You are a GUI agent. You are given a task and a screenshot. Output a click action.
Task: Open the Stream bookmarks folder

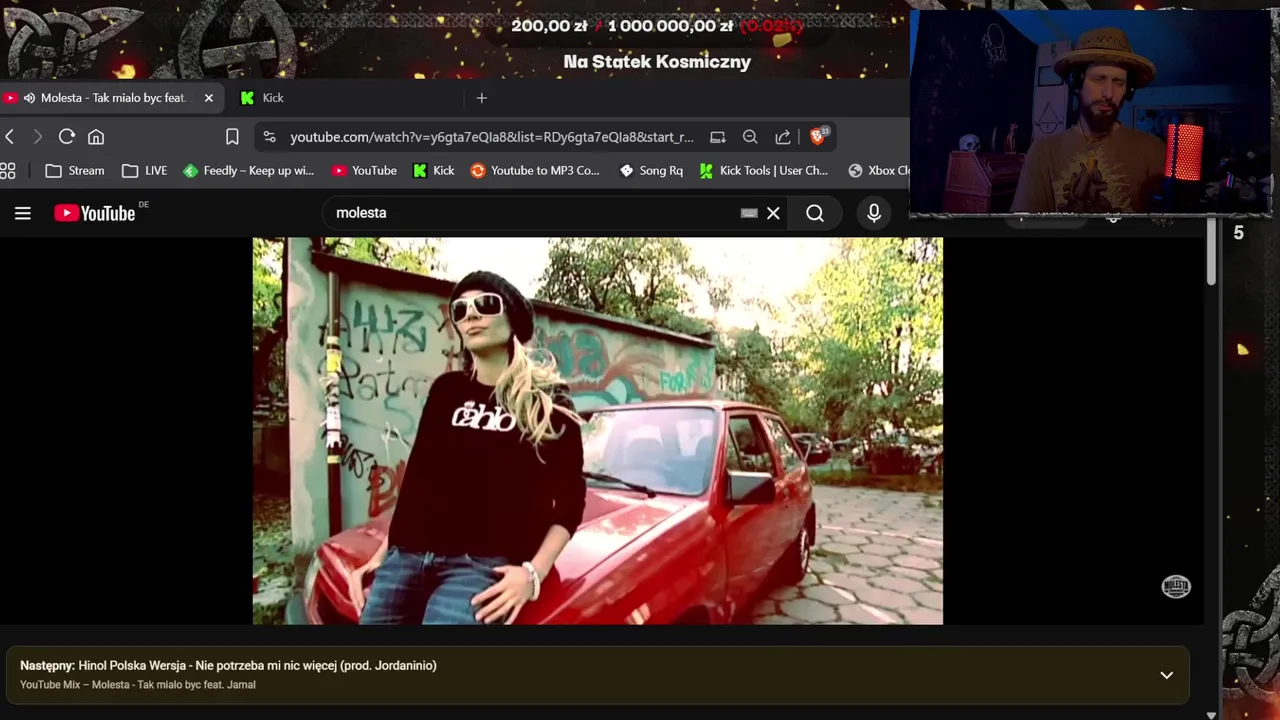[x=75, y=171]
